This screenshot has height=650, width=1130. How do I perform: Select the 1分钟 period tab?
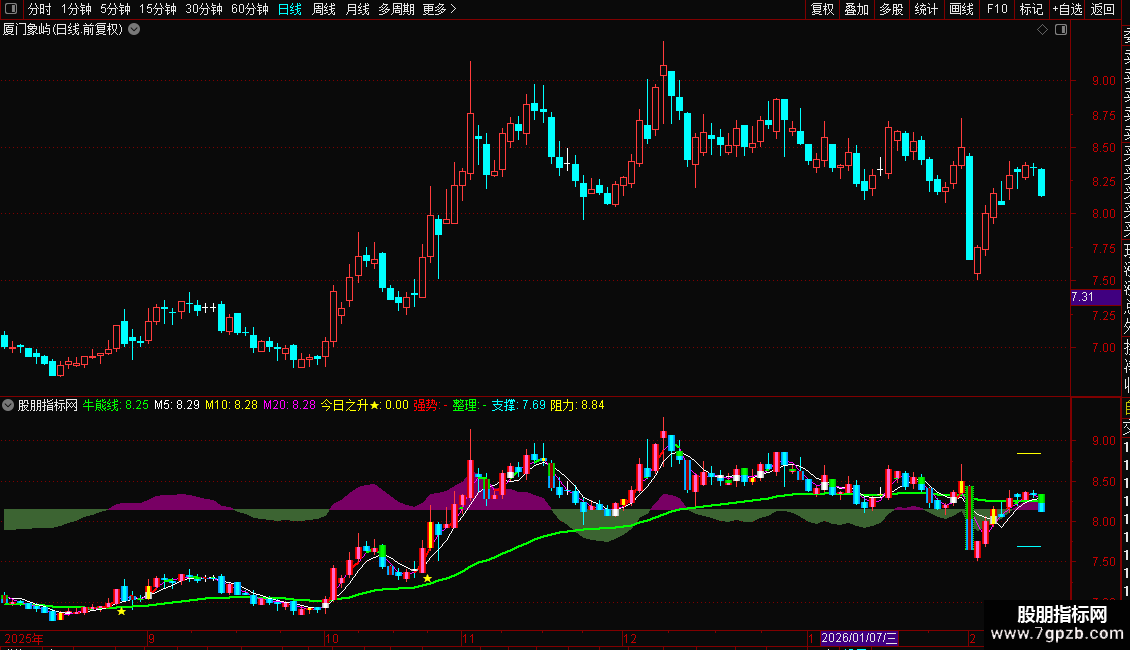[x=76, y=9]
